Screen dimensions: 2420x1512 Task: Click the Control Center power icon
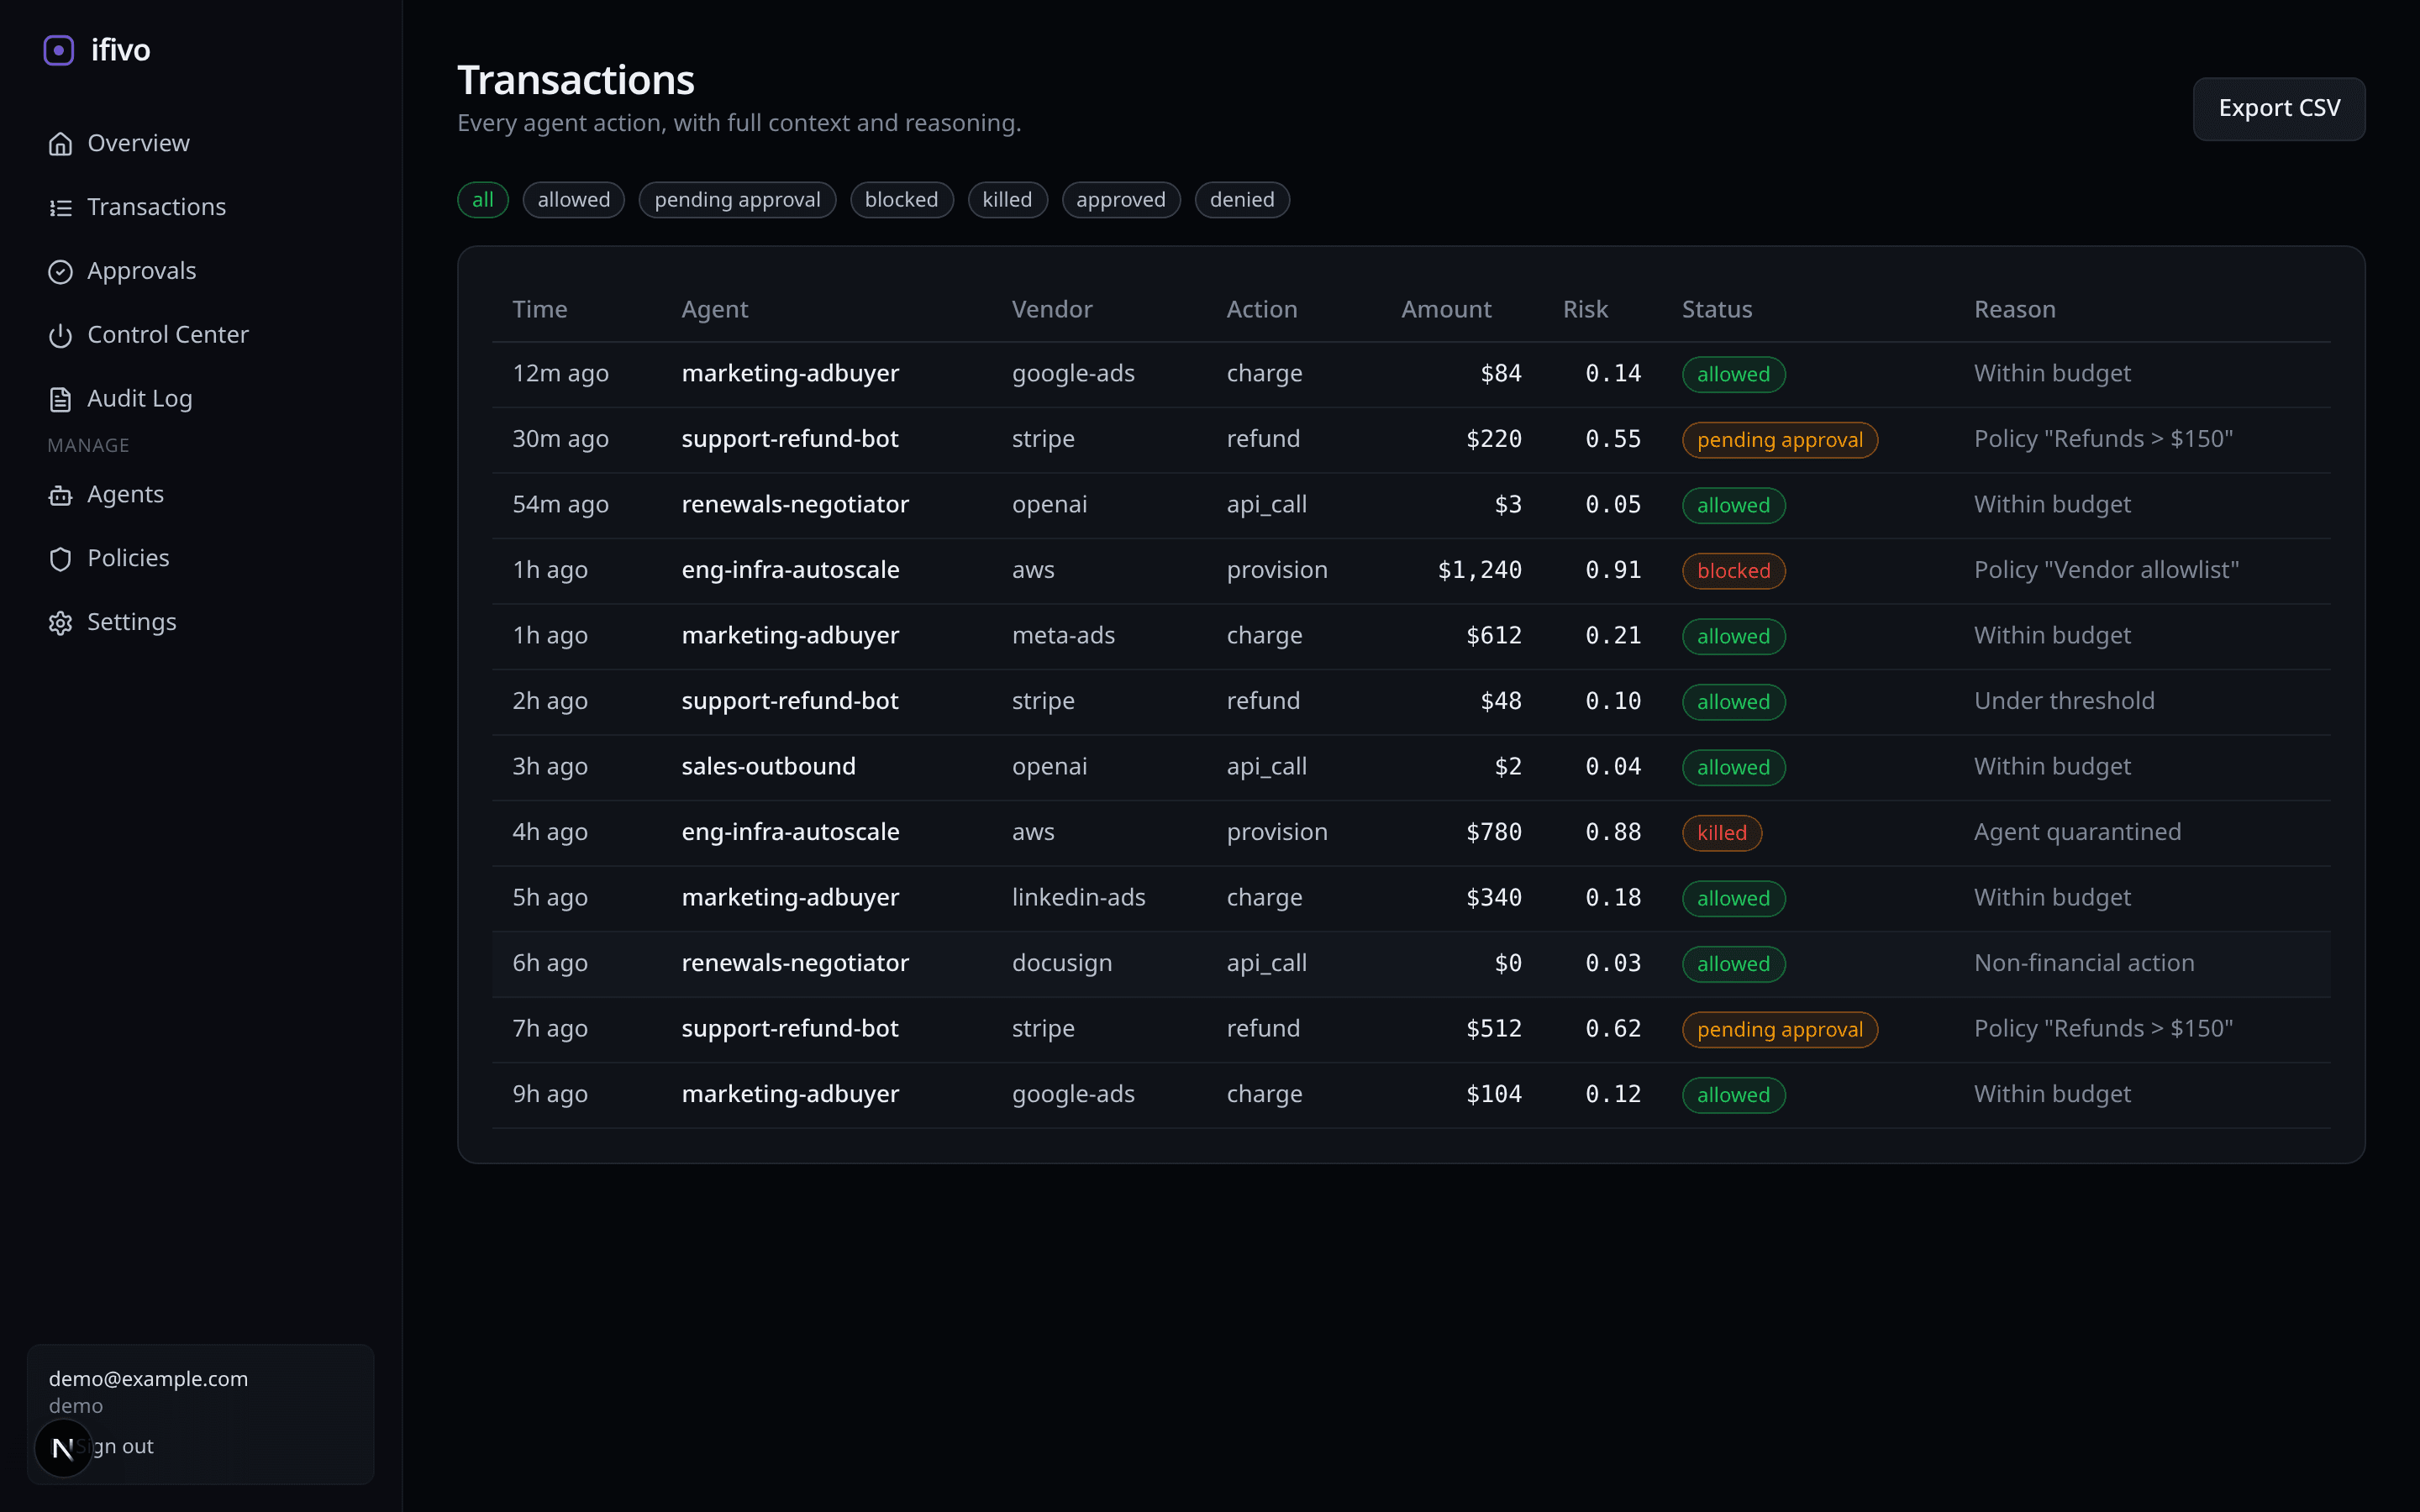pos(60,335)
